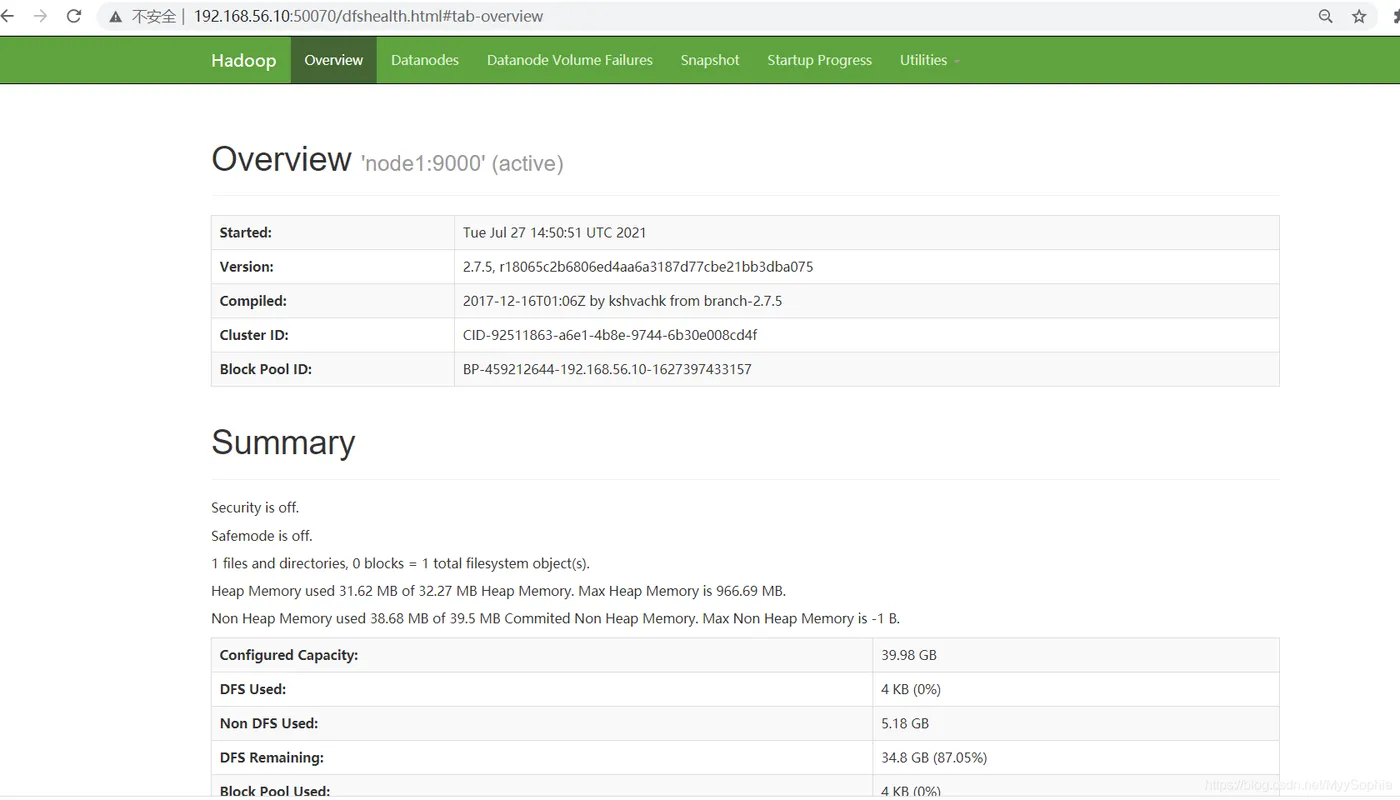
Task: Go to the Snapshot tab
Action: point(710,60)
